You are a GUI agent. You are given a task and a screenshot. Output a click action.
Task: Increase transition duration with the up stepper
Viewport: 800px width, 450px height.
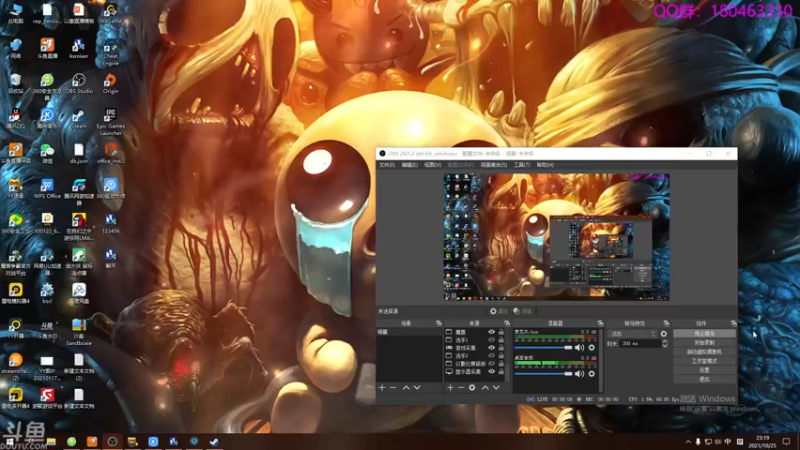[664, 342]
